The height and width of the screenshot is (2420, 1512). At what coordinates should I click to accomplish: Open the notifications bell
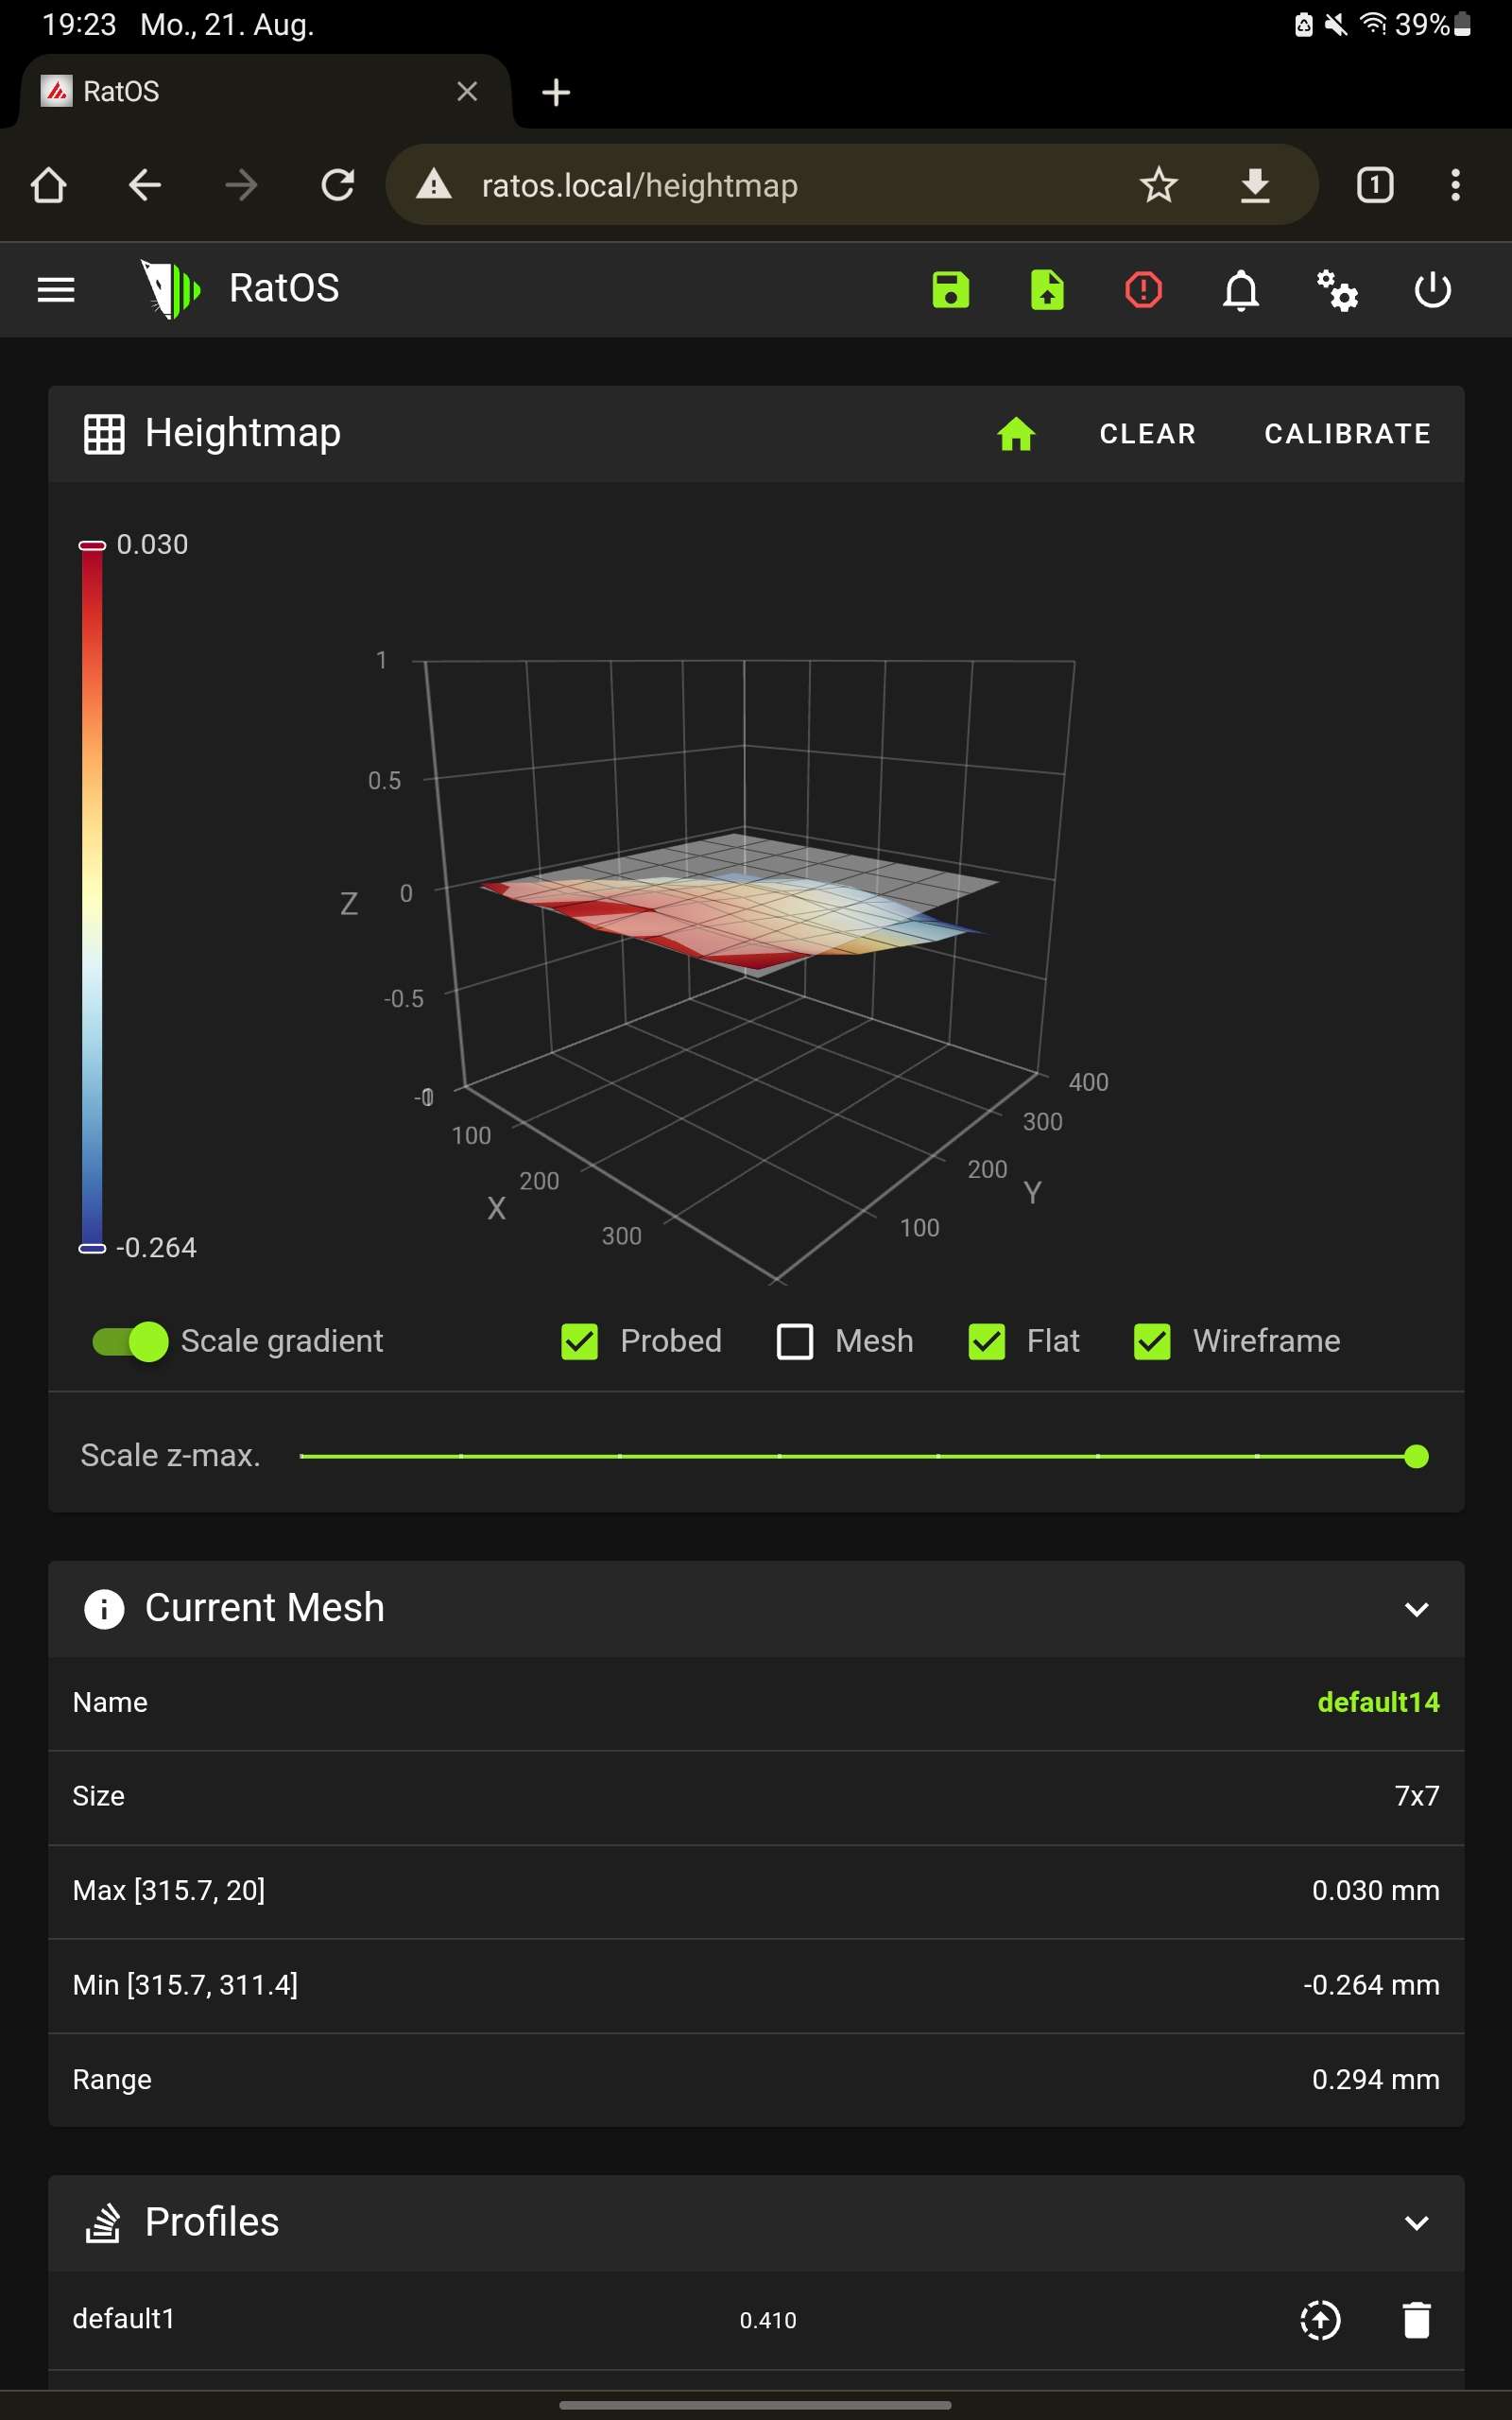pos(1240,290)
